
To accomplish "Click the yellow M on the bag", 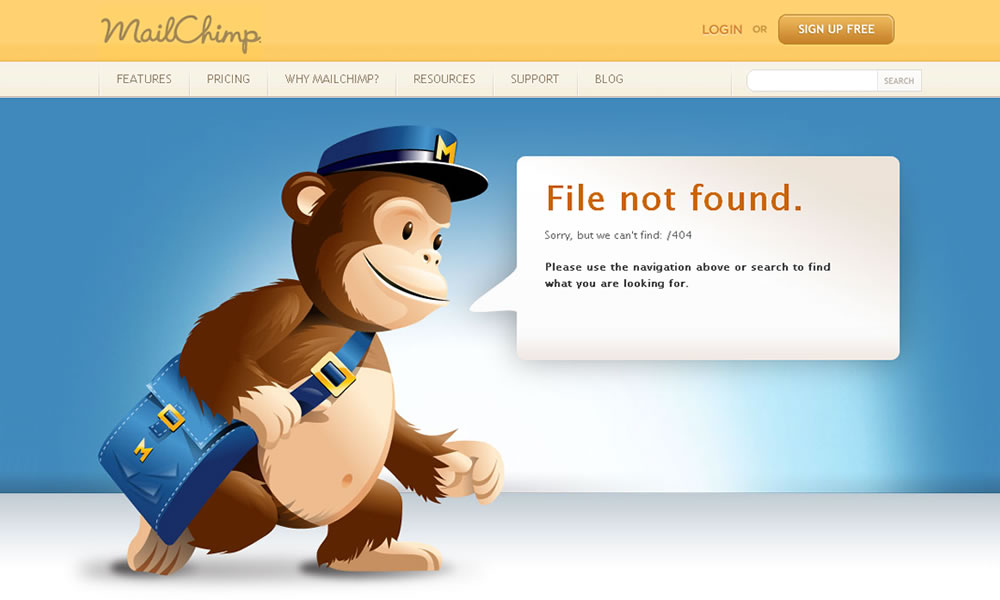I will pos(143,450).
